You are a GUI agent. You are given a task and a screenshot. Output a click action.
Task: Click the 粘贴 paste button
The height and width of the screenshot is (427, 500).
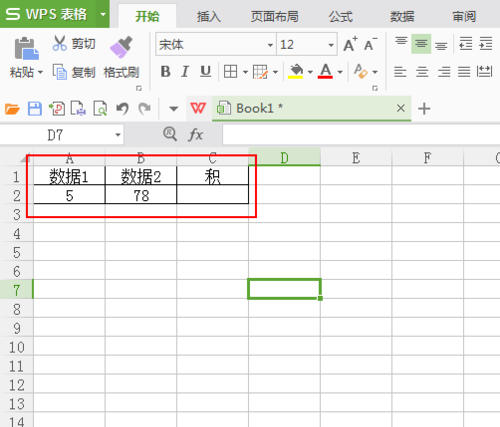click(x=26, y=57)
